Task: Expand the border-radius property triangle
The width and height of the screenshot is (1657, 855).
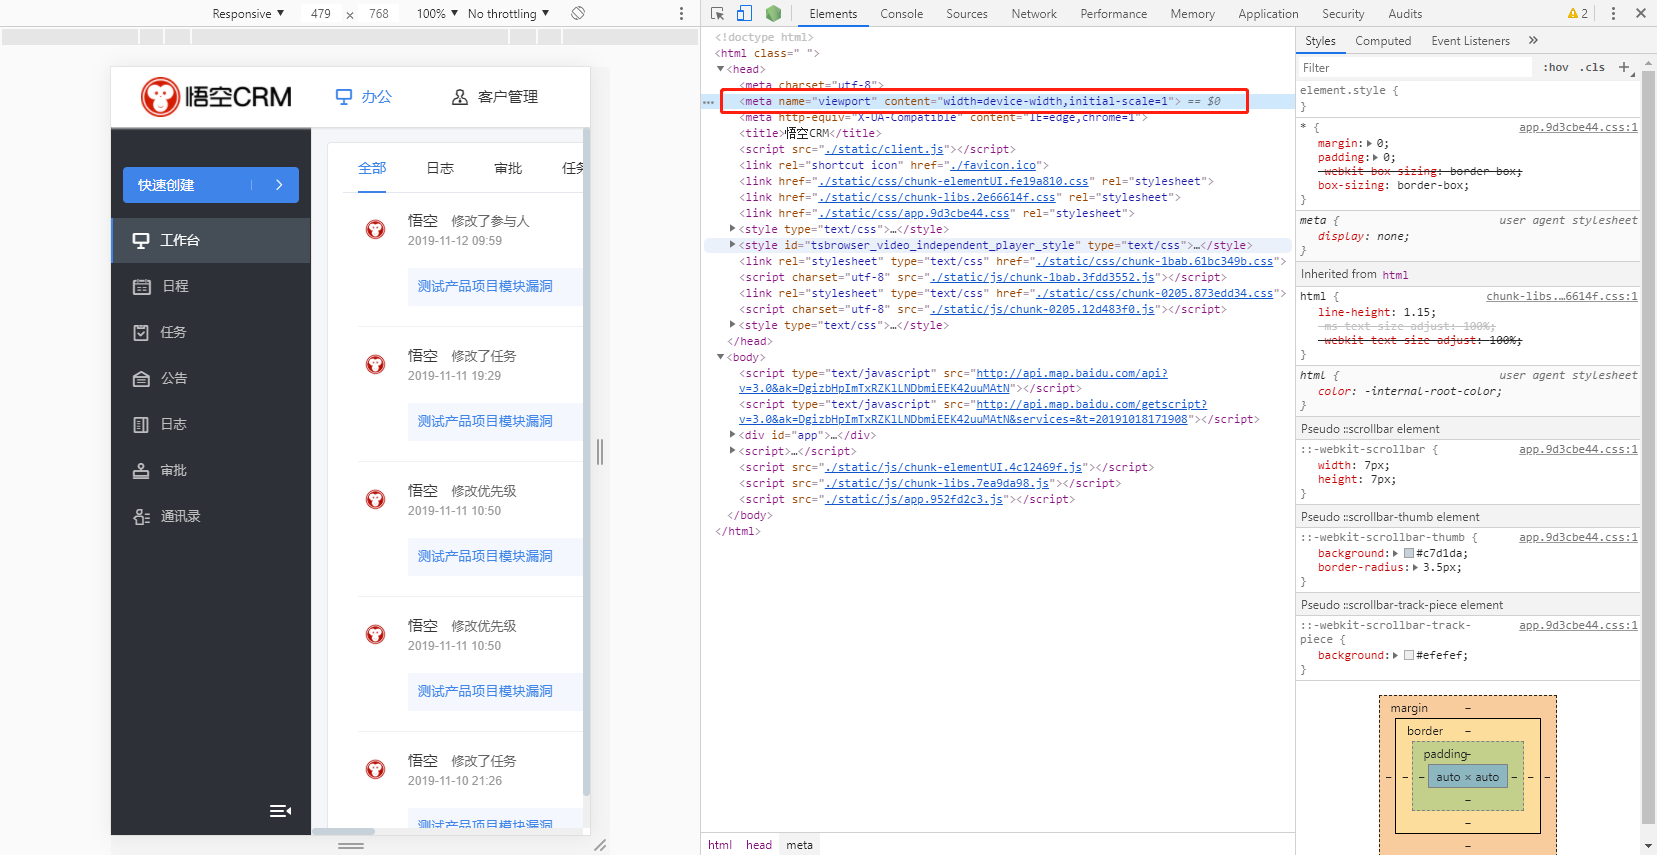Action: click(x=1415, y=568)
